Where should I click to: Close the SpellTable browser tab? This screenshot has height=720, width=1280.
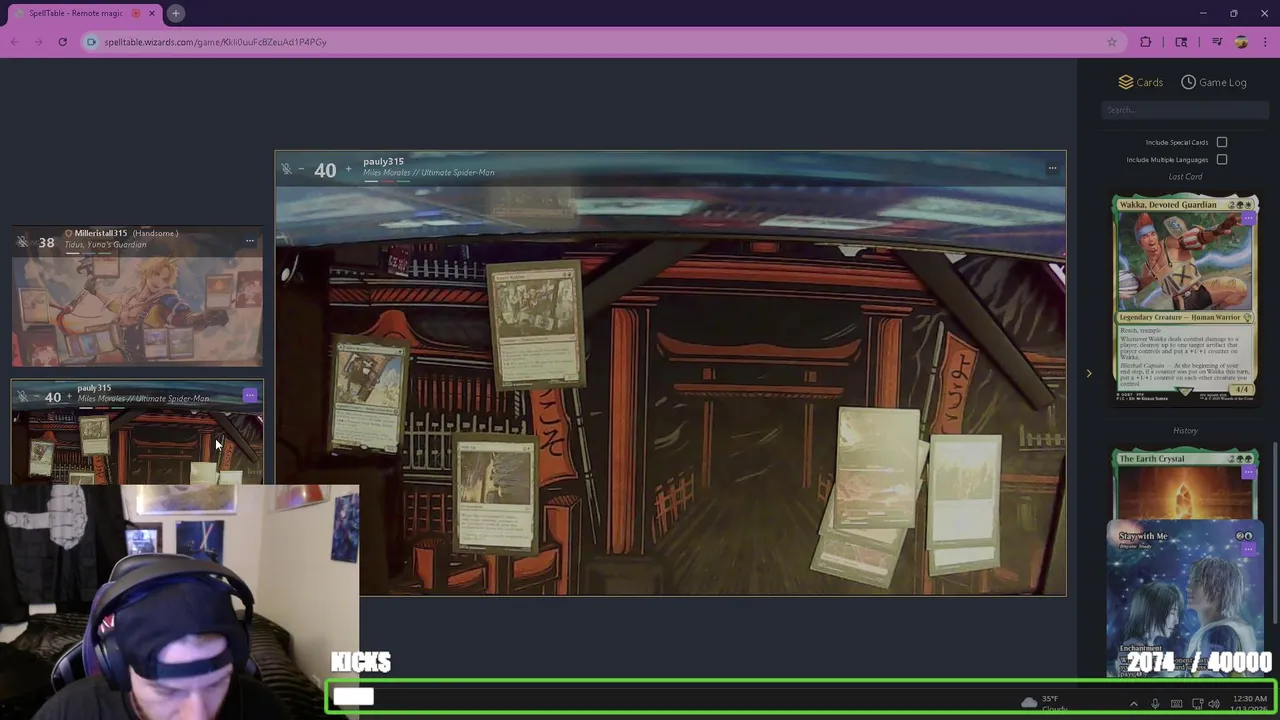152,13
